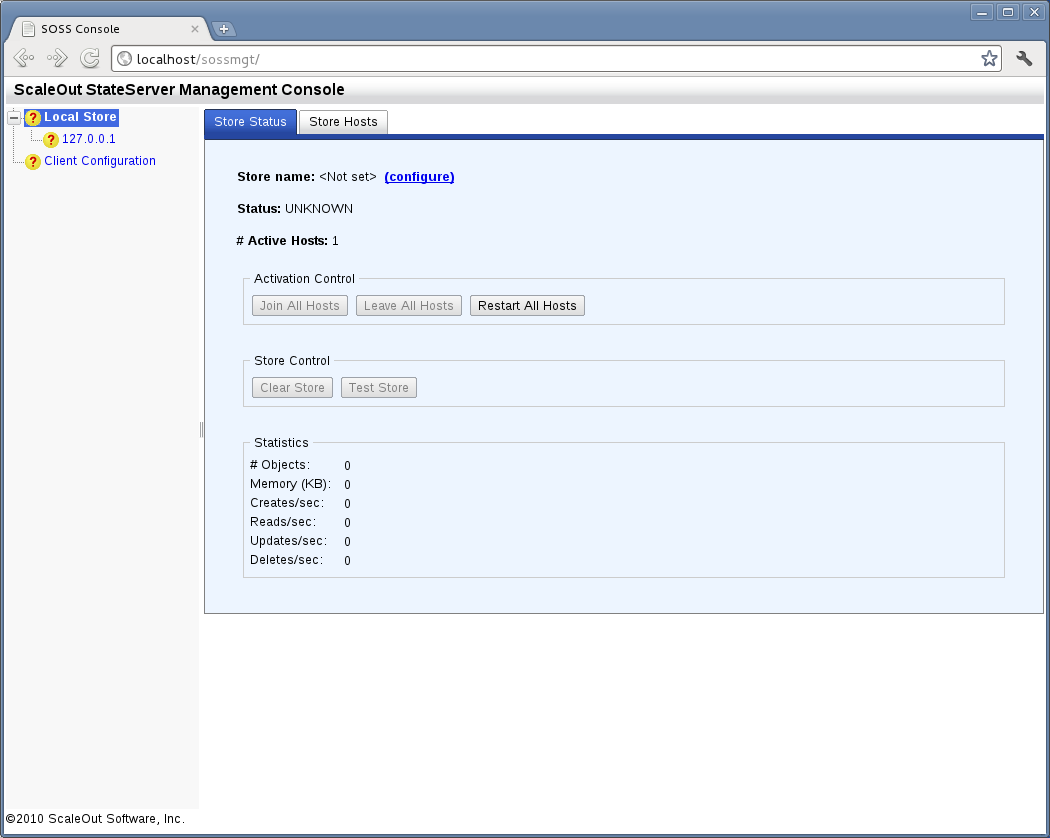The width and height of the screenshot is (1050, 838).
Task: Open Client Configuration in the tree
Action: (x=100, y=161)
